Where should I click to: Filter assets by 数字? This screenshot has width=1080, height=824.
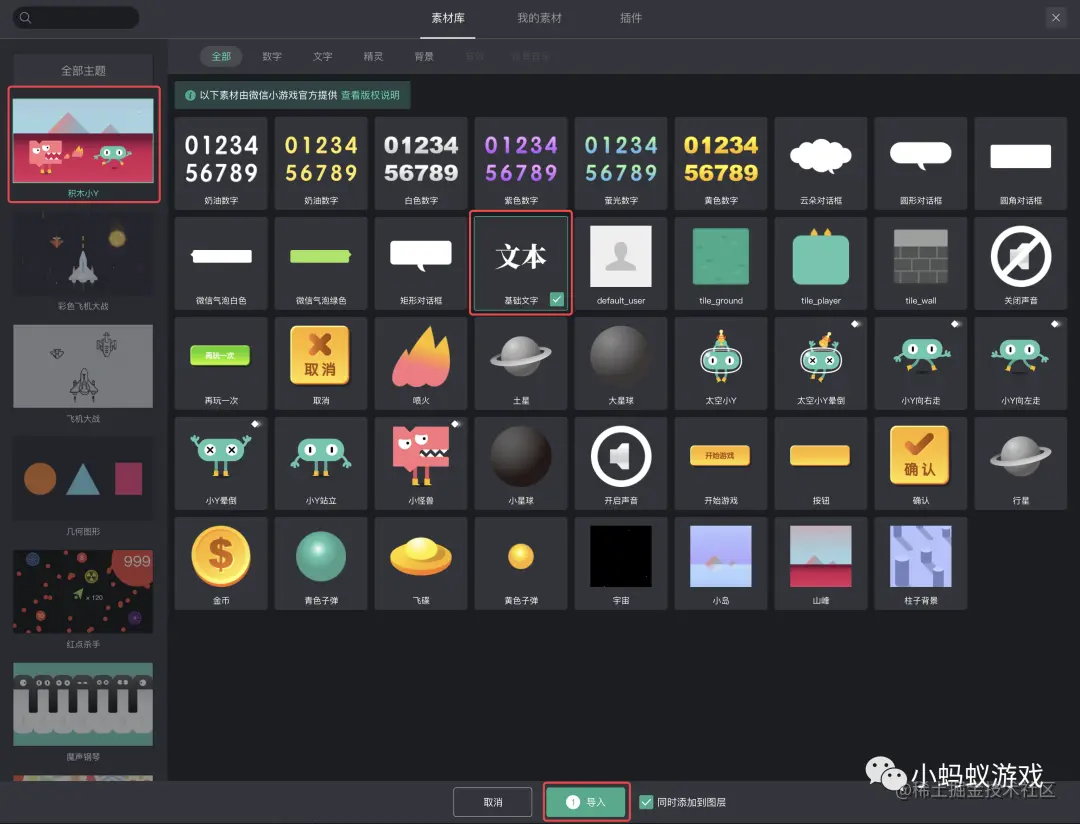(x=272, y=56)
